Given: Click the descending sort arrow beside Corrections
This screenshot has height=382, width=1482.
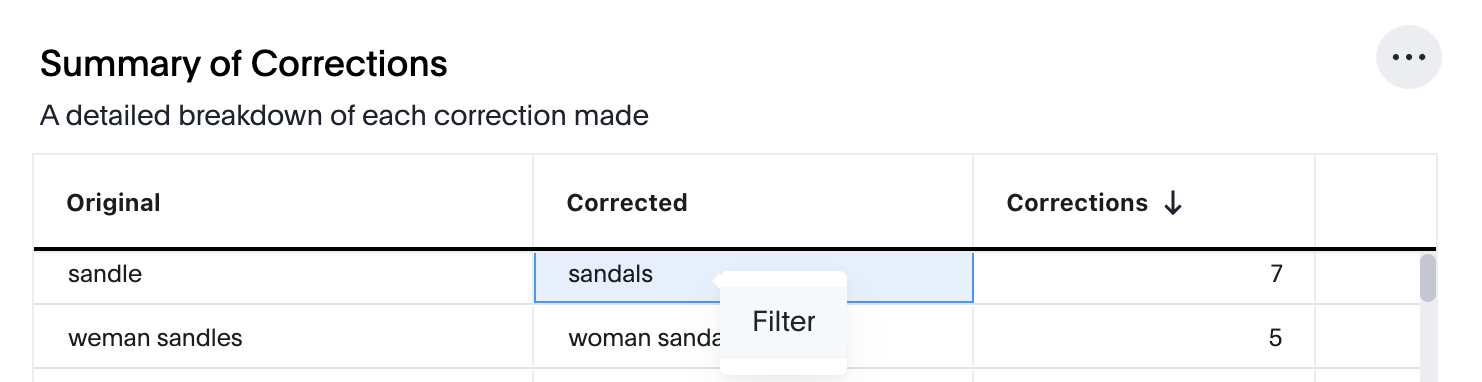Looking at the screenshot, I should [x=1173, y=203].
